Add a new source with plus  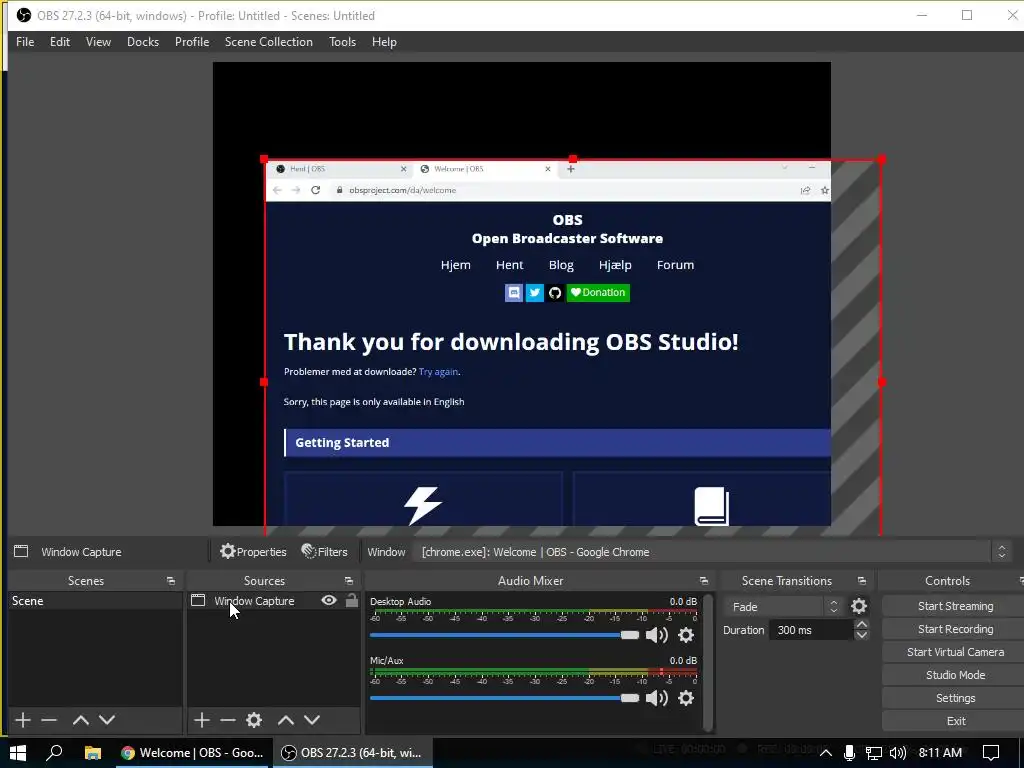(x=202, y=720)
